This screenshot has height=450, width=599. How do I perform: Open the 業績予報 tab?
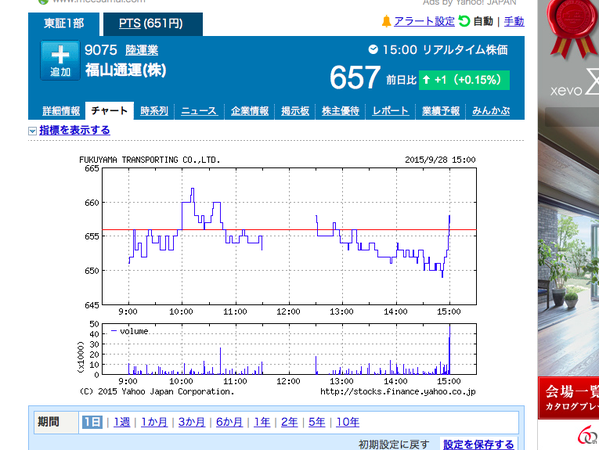pyautogui.click(x=441, y=111)
